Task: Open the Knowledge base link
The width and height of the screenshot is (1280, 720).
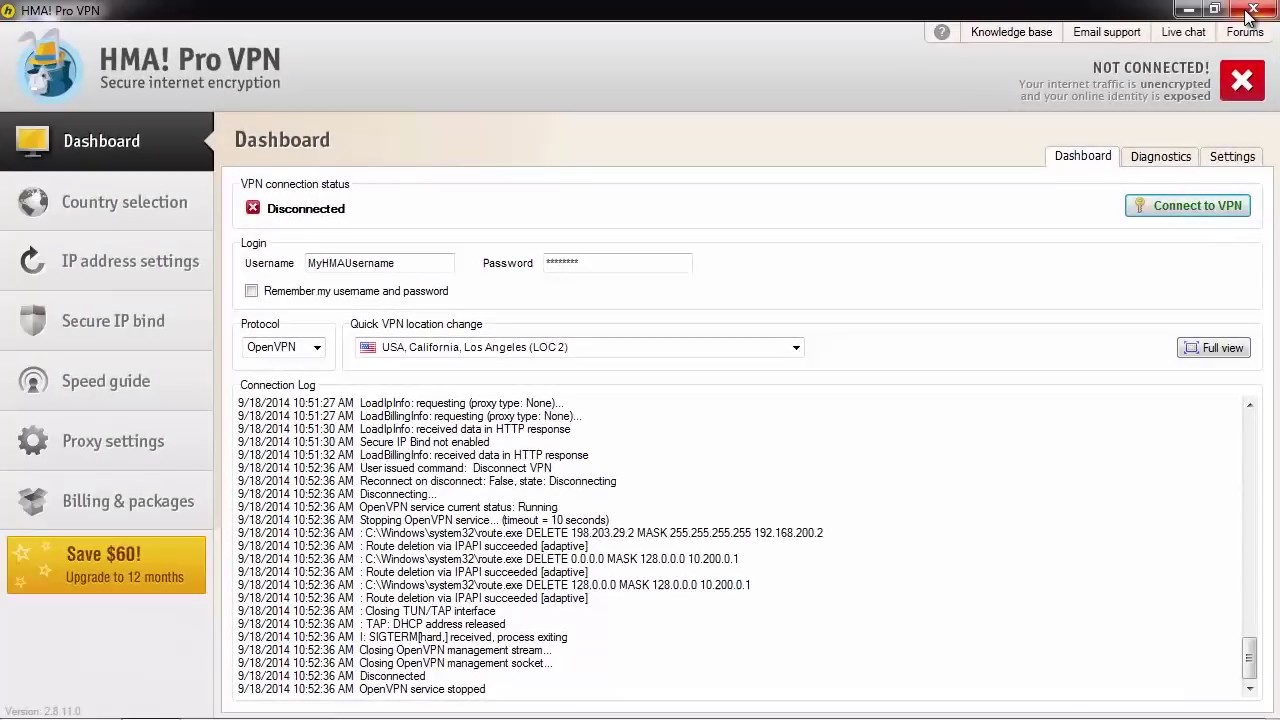Action: coord(1011,31)
